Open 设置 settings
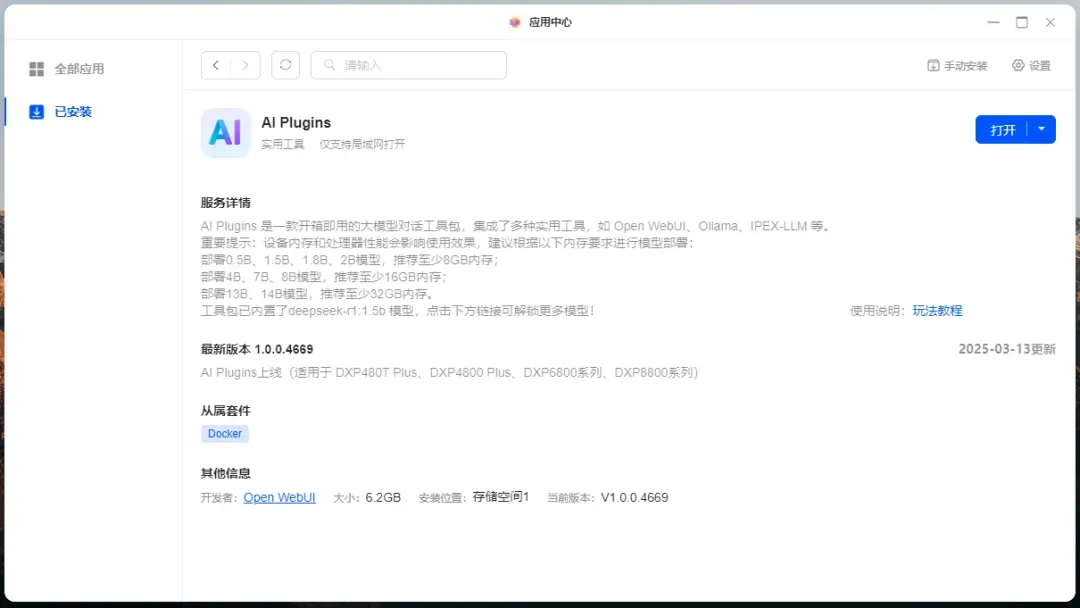This screenshot has width=1080, height=608. pyautogui.click(x=1031, y=65)
